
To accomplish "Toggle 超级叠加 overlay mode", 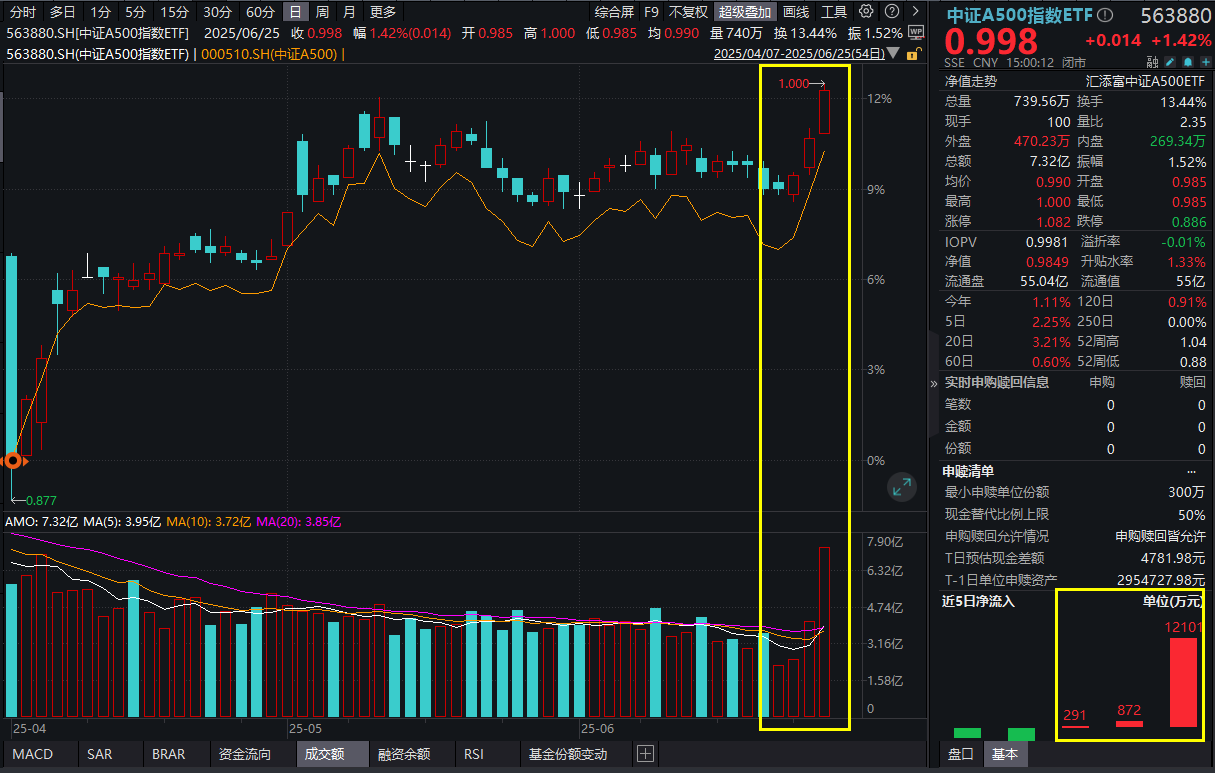I will coord(744,12).
